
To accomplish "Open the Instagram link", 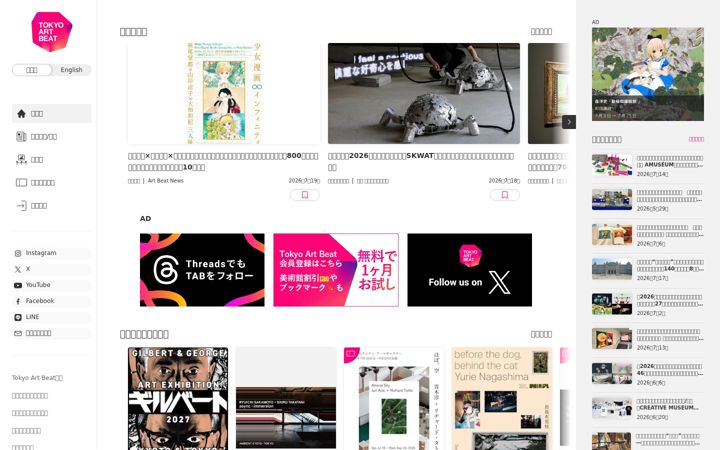I will pos(51,253).
